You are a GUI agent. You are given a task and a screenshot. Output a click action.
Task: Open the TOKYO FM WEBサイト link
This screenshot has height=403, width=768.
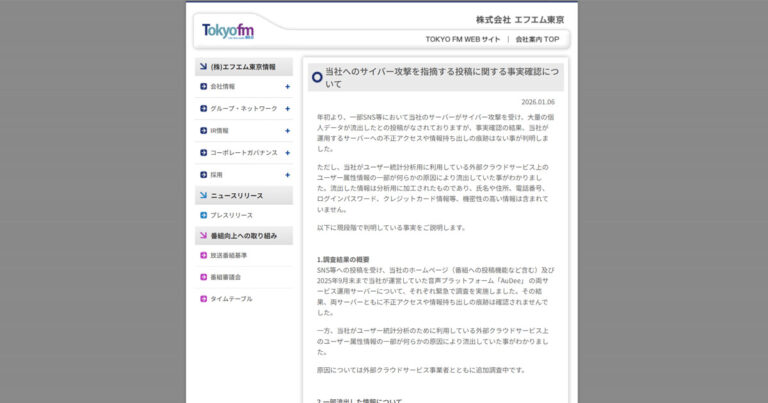[x=463, y=39]
